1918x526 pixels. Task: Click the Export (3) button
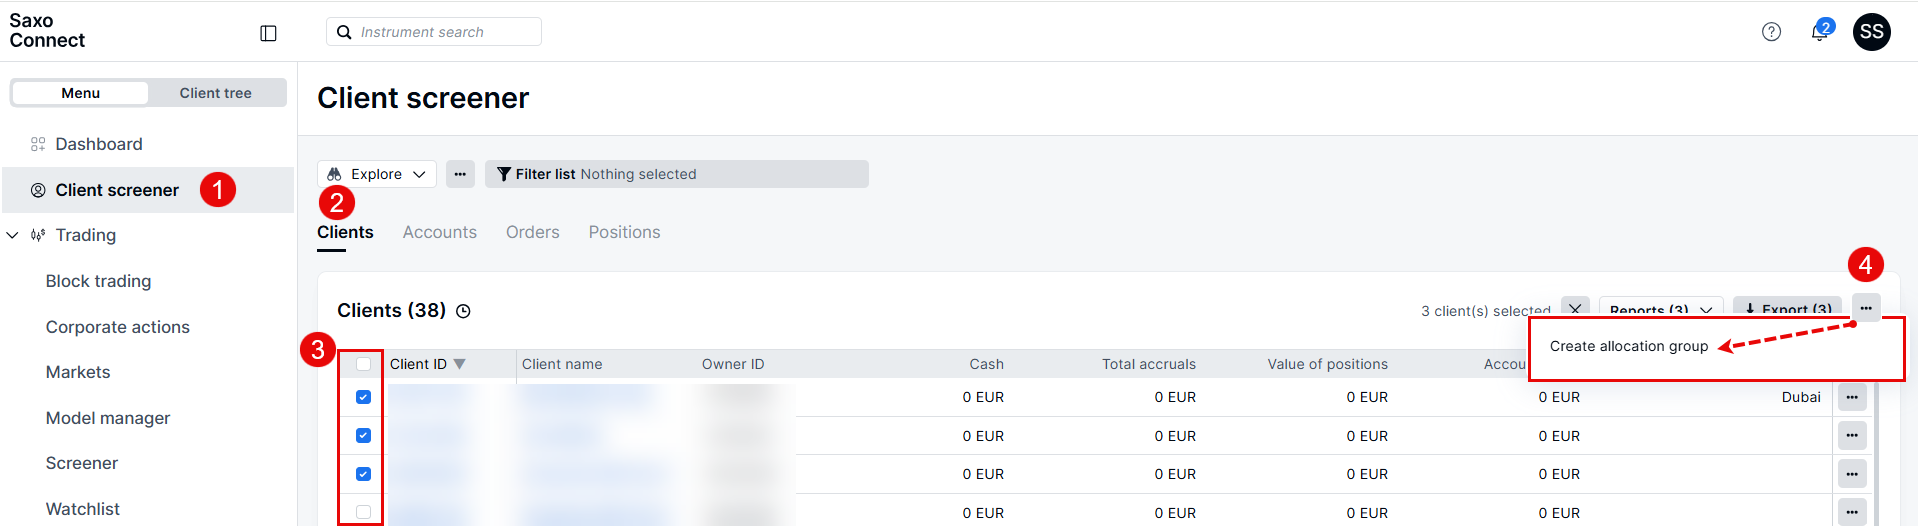[1787, 309]
